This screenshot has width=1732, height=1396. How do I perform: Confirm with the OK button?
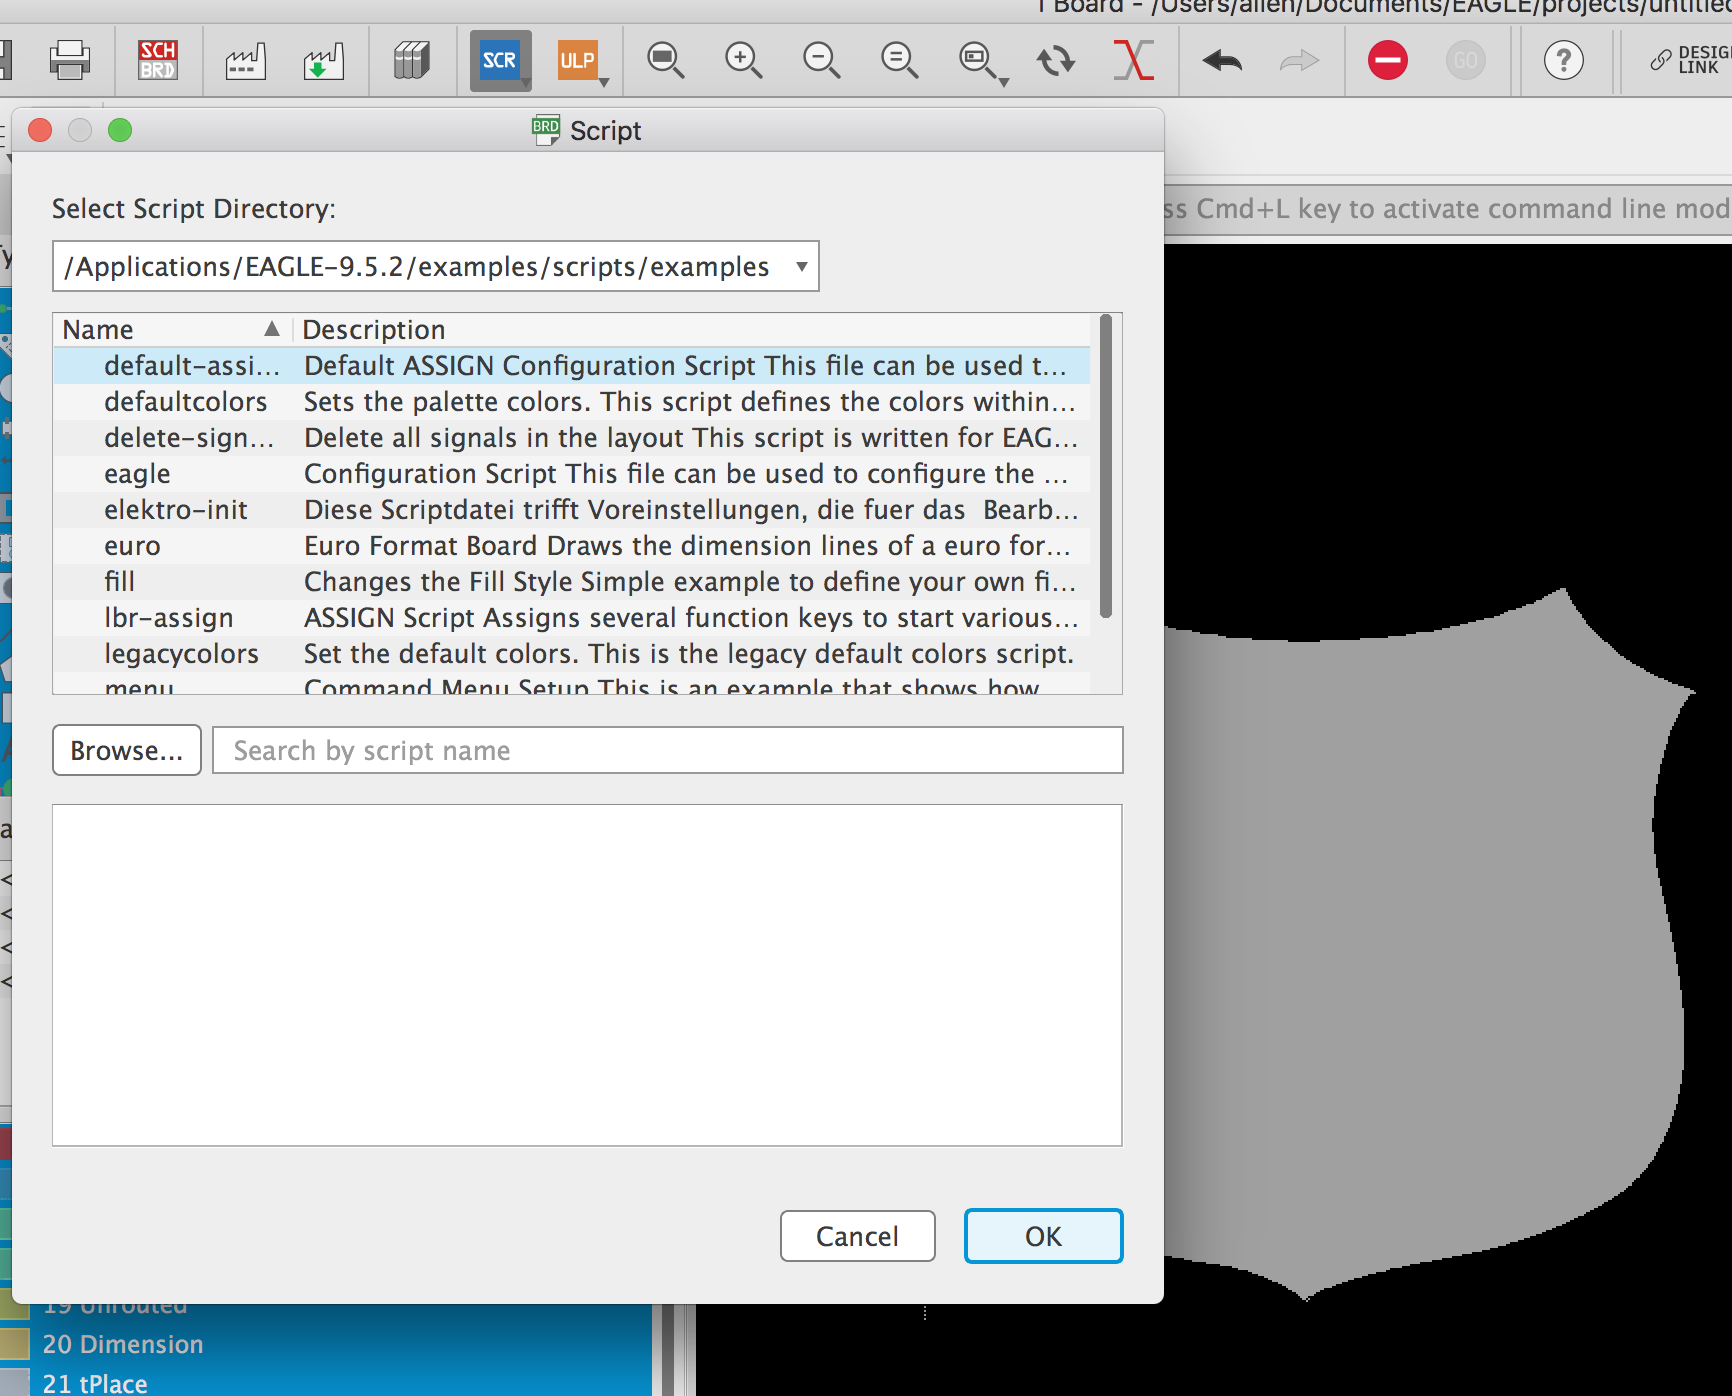(x=1043, y=1236)
